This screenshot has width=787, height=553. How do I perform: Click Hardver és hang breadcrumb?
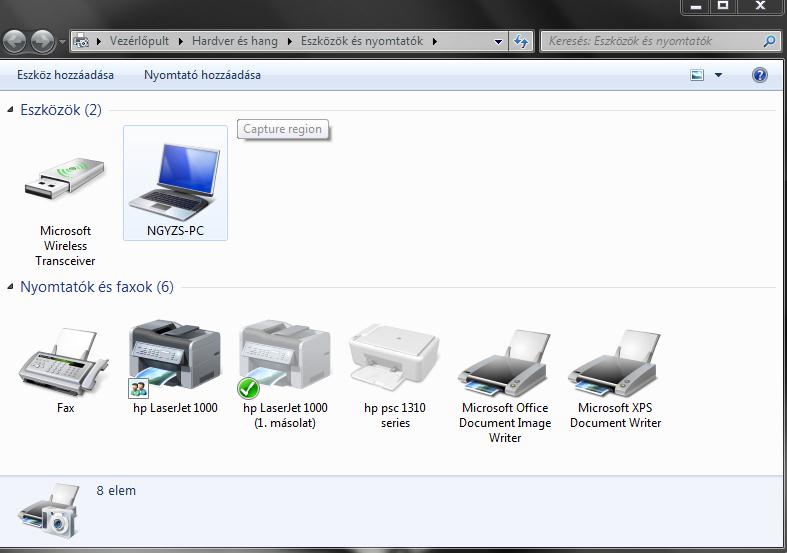(x=235, y=41)
